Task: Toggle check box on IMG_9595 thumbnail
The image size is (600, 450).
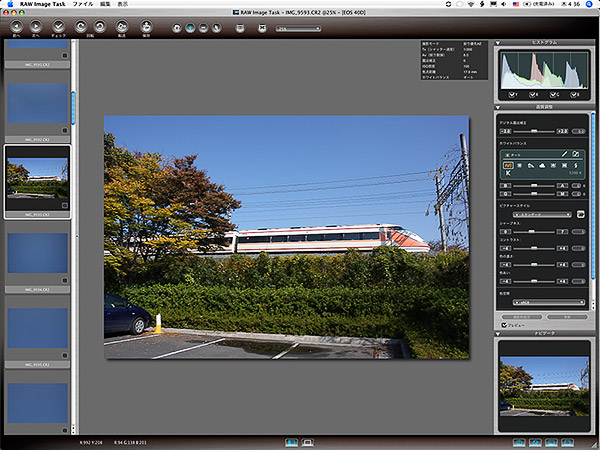Action: pyautogui.click(x=65, y=355)
